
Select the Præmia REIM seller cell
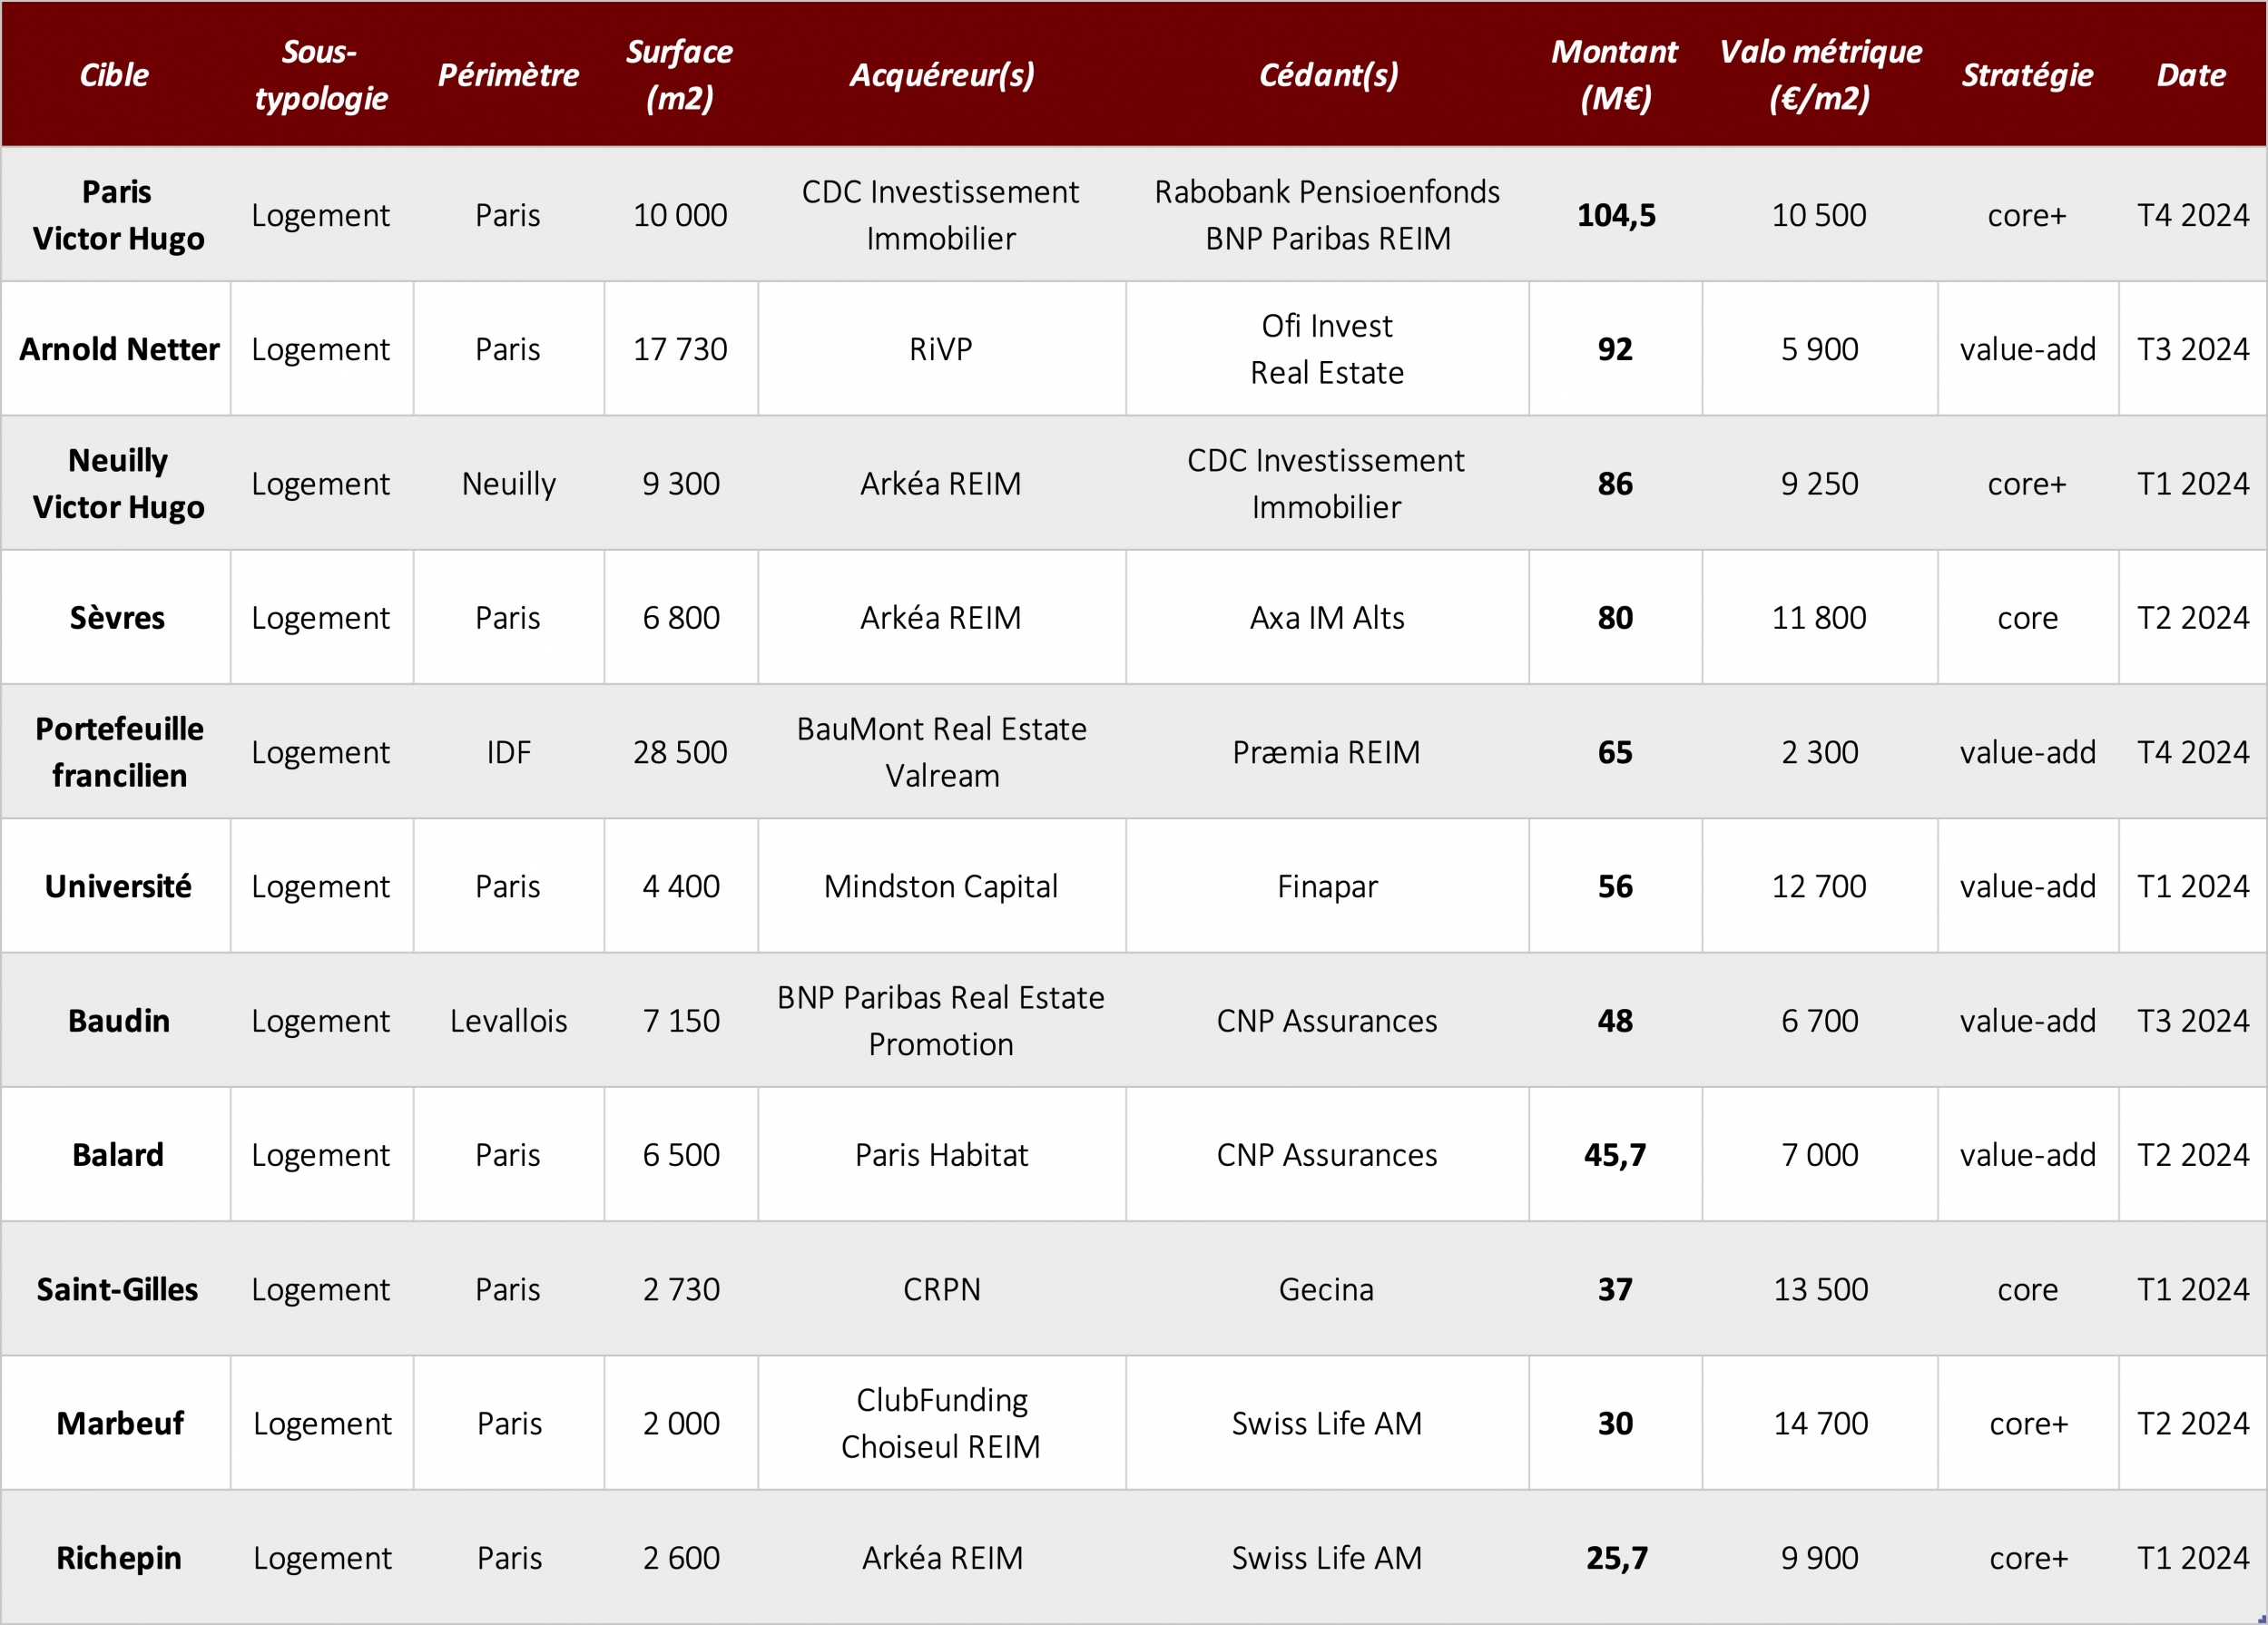click(1327, 752)
